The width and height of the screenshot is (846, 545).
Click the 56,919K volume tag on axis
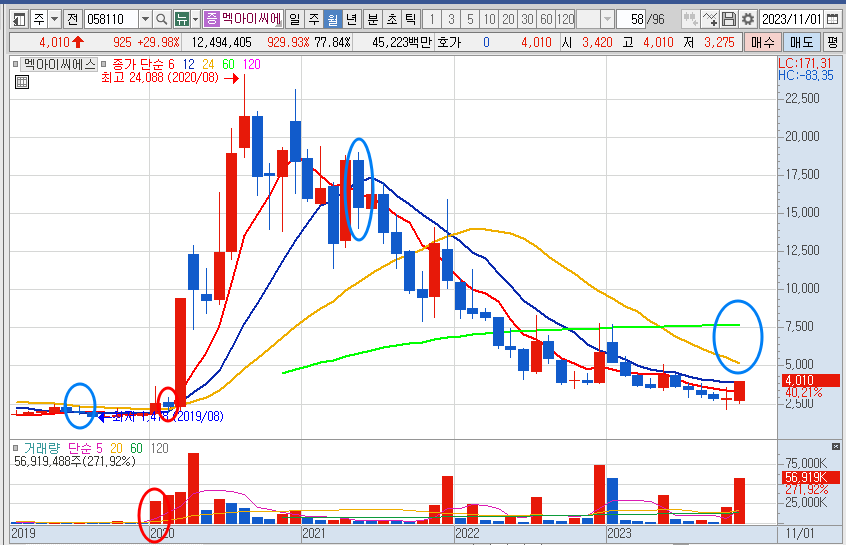tap(811, 478)
